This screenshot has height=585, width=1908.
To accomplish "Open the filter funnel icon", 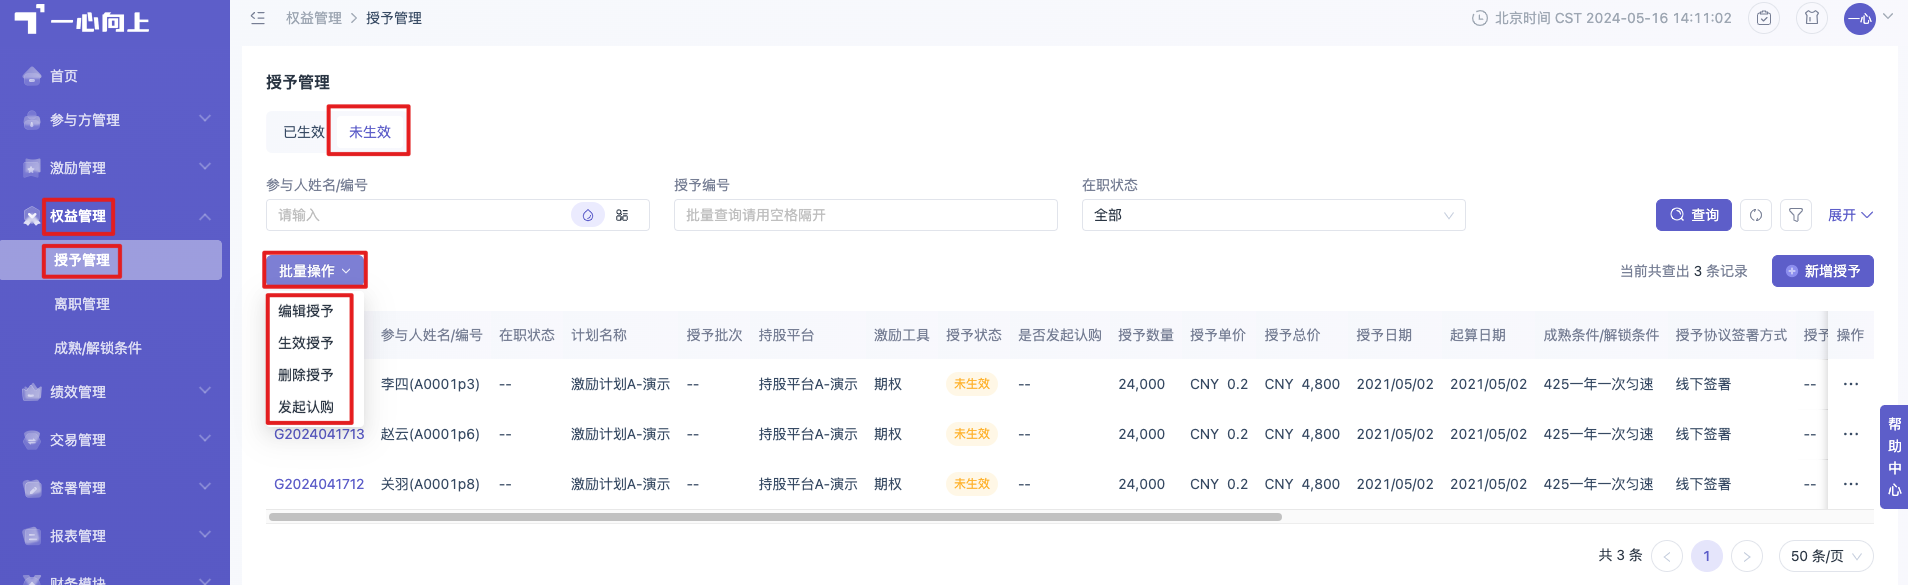I will 1796,215.
